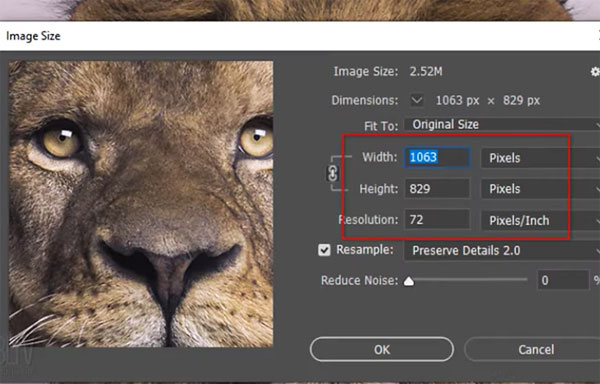Screen dimensions: 600x384
Task: Click the Reduce Noise slider handle
Action: [x=409, y=281]
